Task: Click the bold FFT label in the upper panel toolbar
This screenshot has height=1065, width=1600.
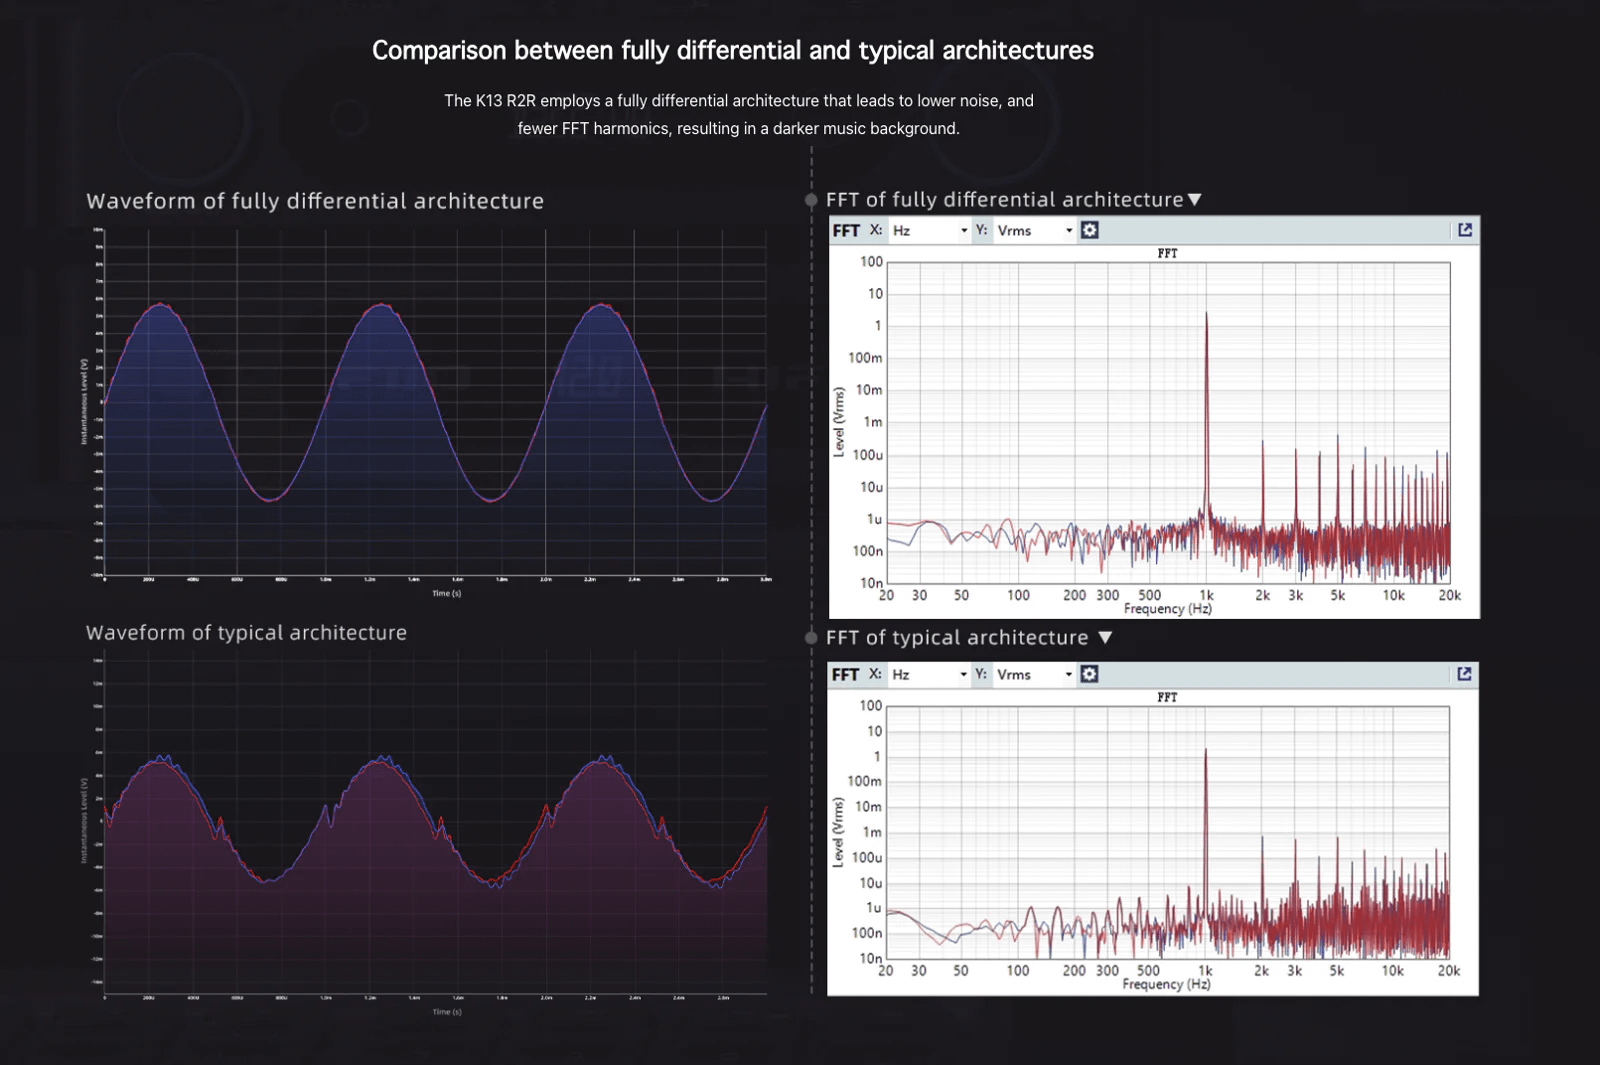Action: [846, 231]
